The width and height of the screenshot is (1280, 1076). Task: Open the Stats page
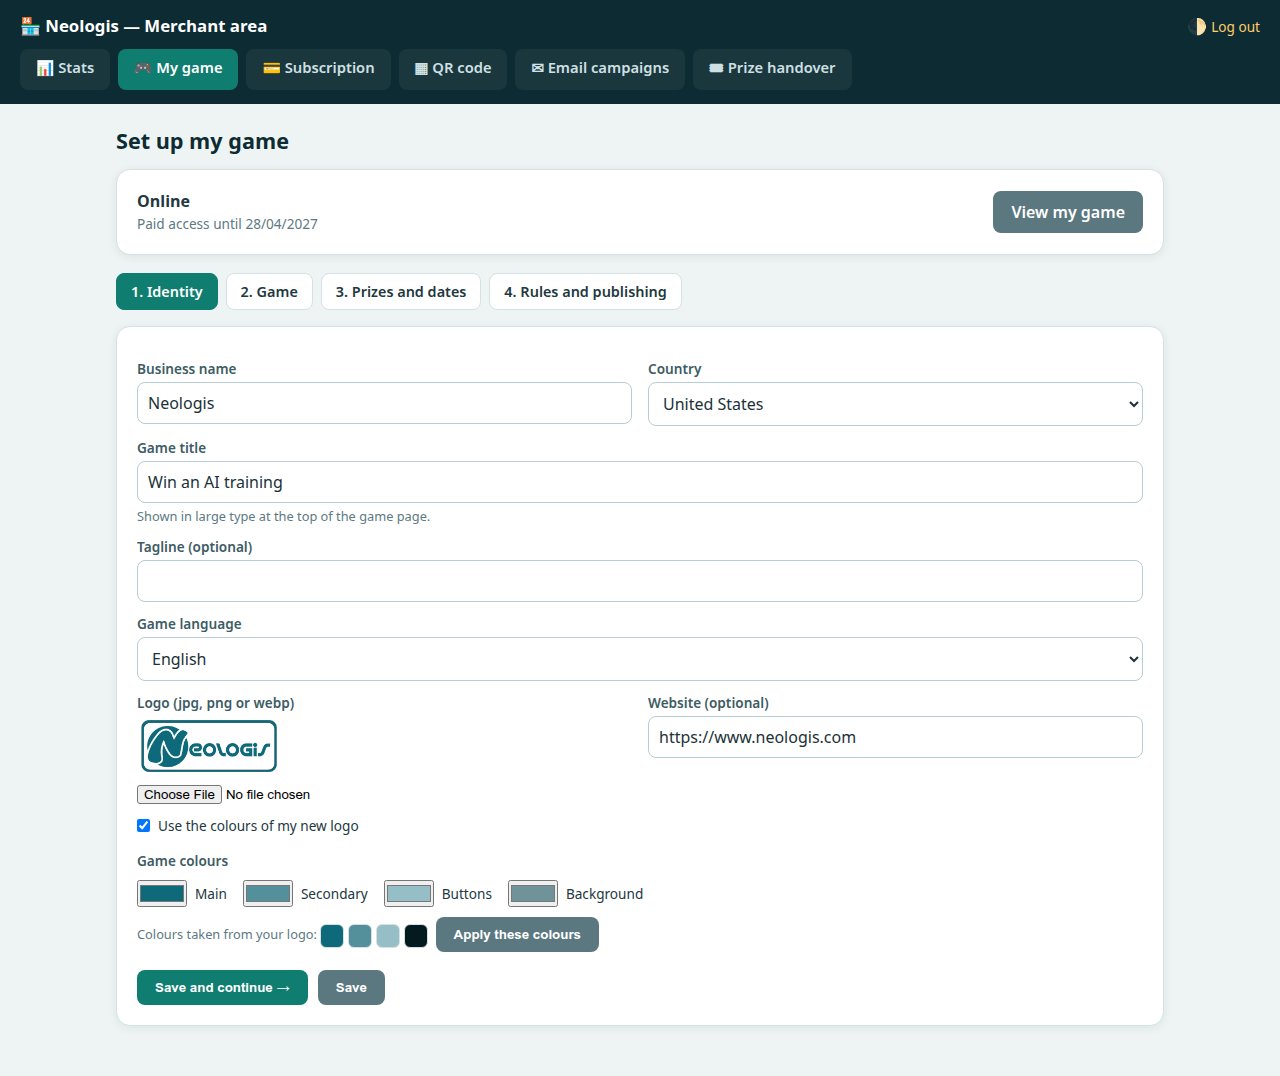[65, 69]
